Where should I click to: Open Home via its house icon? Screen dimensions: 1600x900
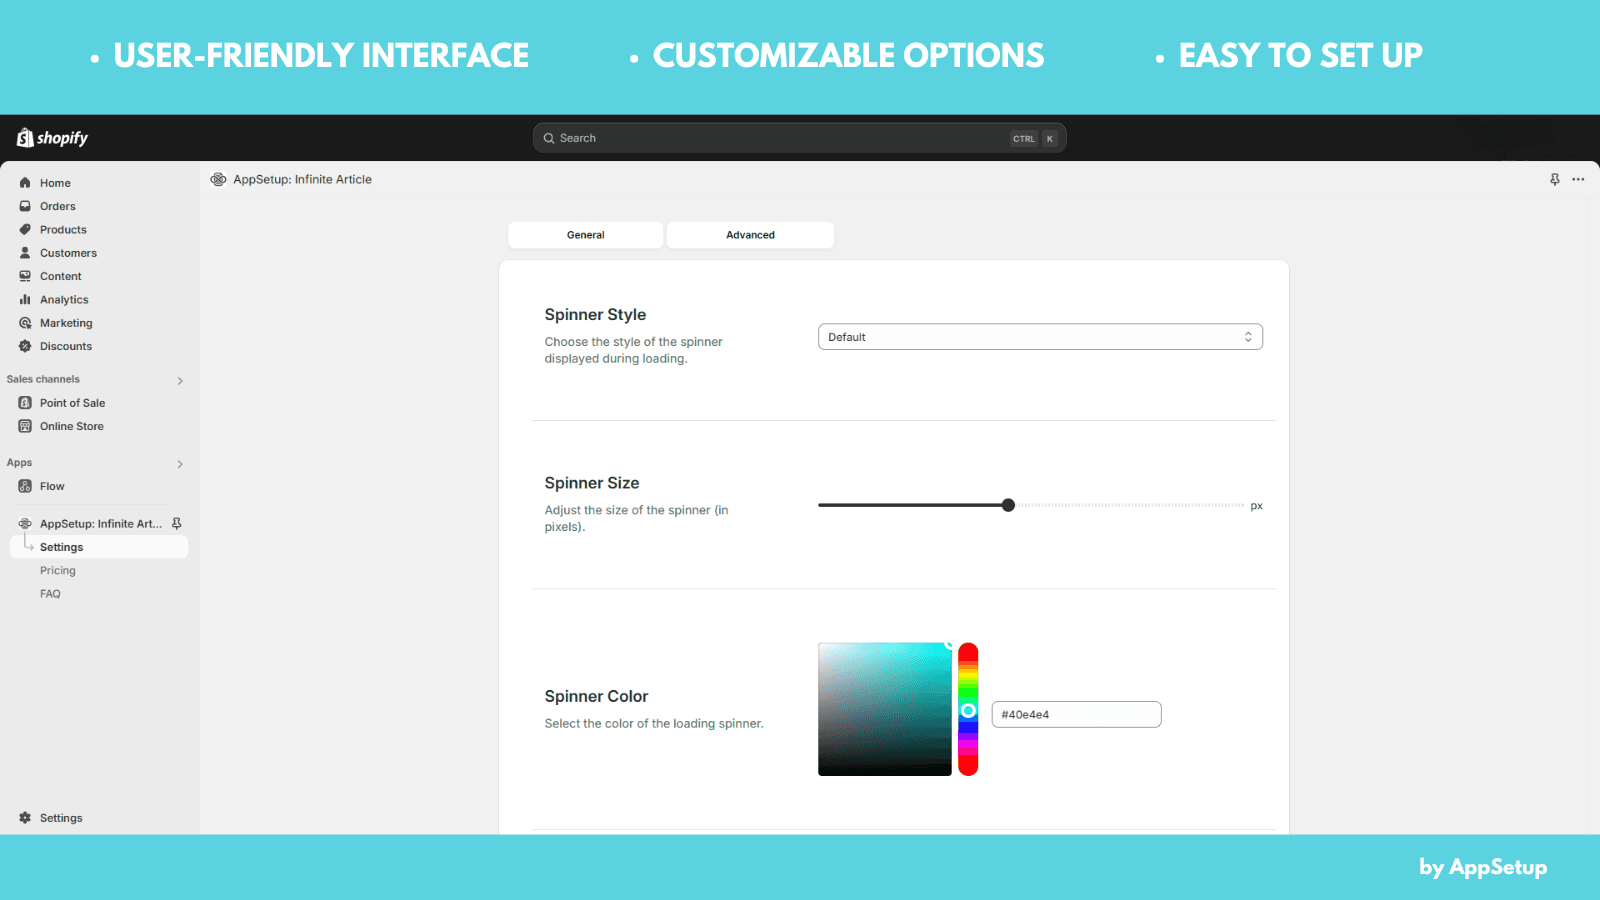point(25,183)
